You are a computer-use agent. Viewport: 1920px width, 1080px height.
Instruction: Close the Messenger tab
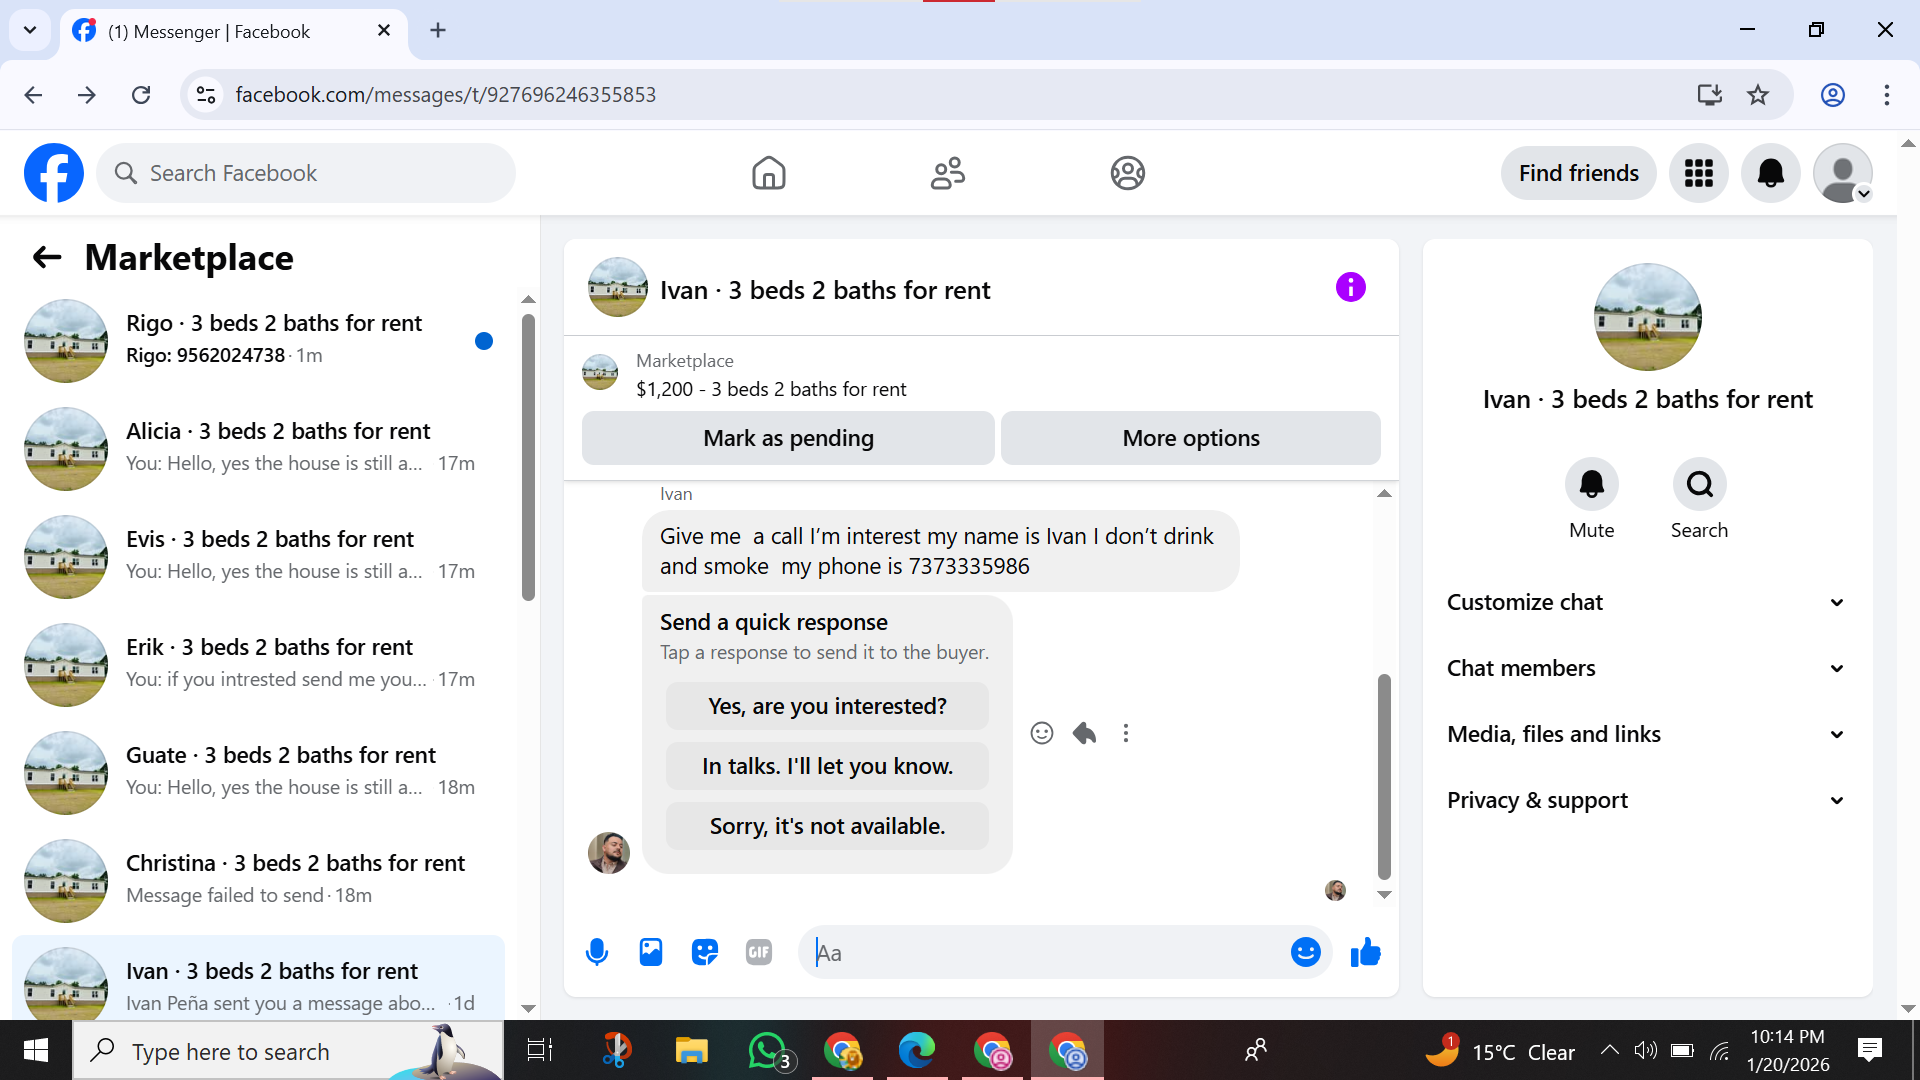pos(384,31)
